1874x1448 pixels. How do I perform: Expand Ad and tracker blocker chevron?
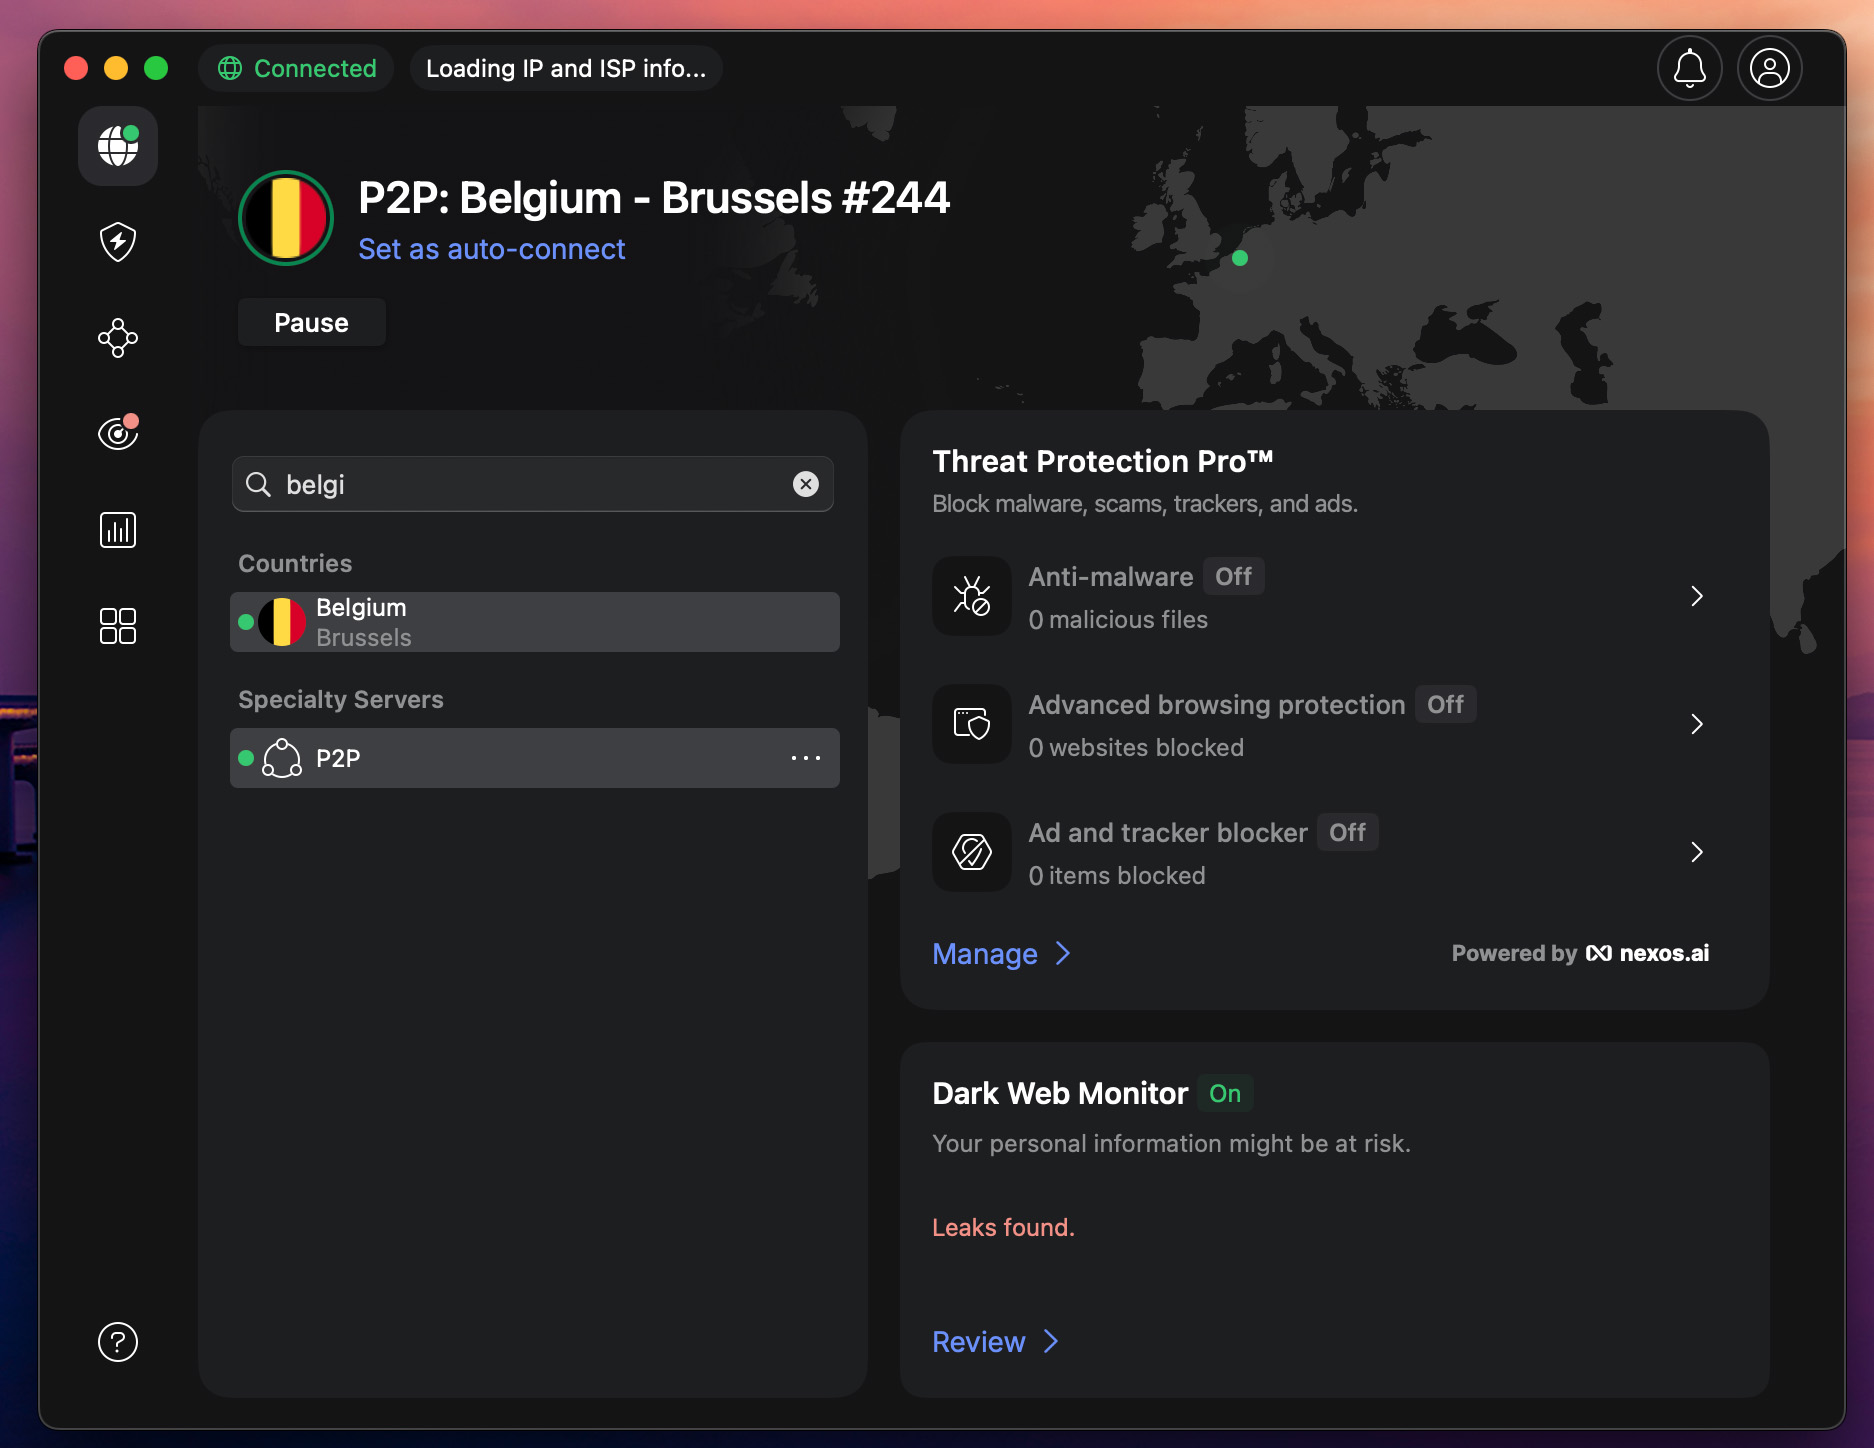[x=1697, y=852]
